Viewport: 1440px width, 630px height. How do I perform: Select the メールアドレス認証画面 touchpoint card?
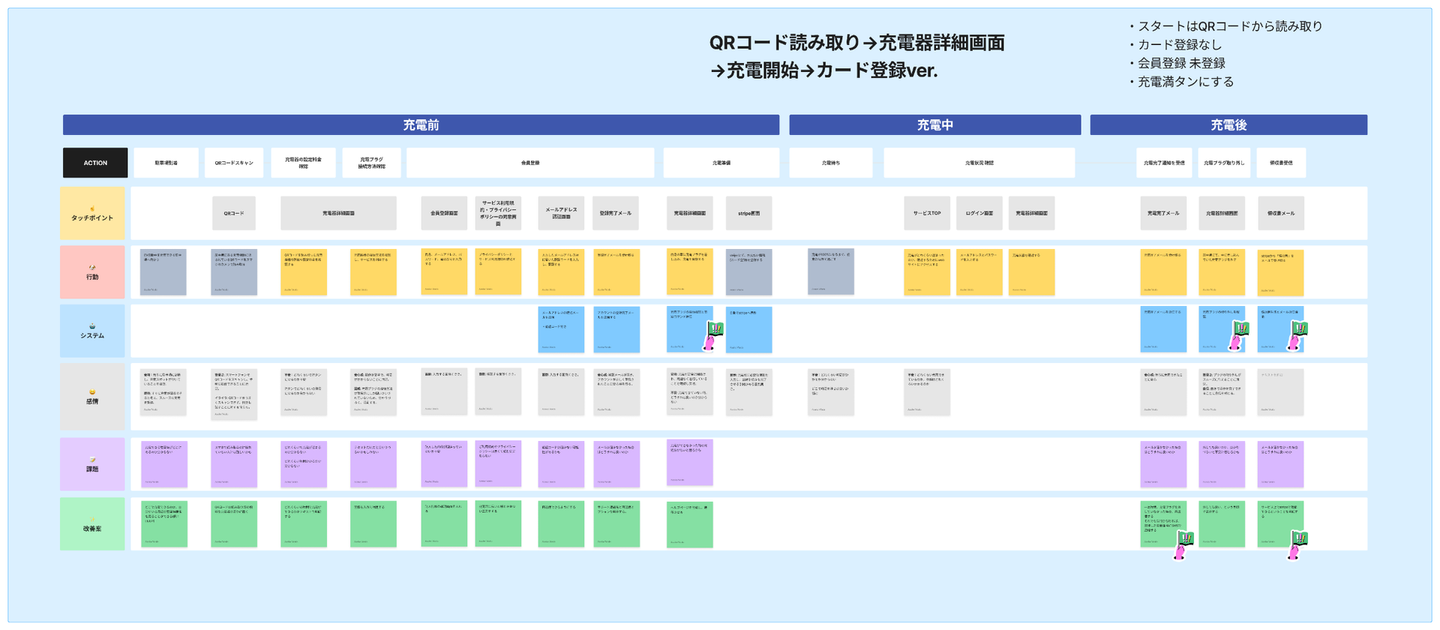562,213
